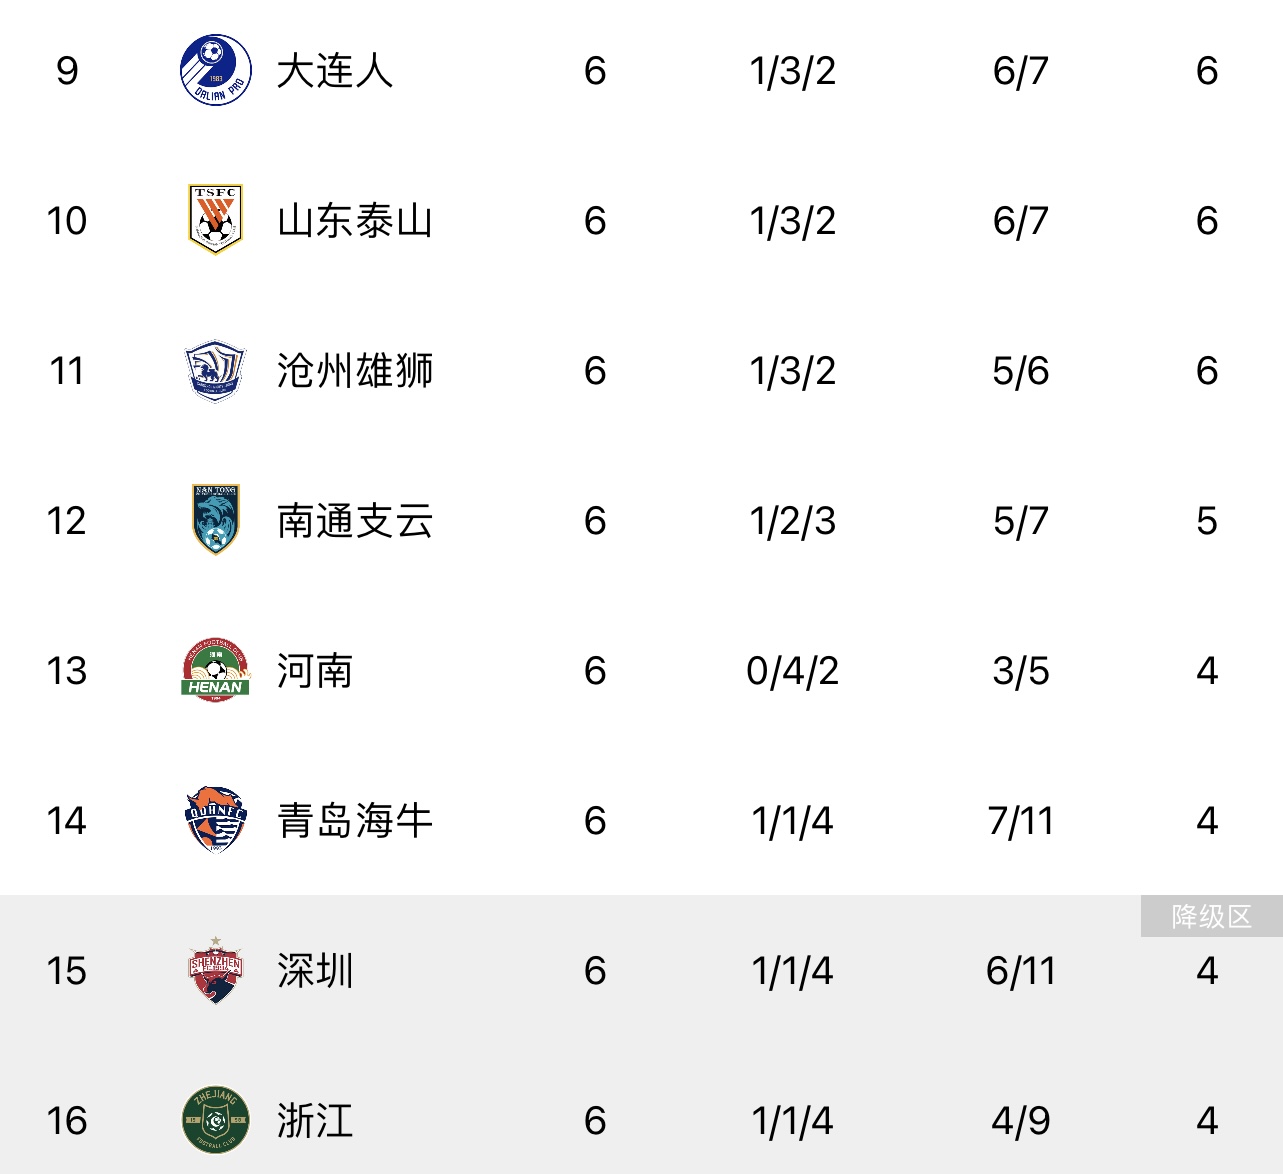Open team name 深圳
The height and width of the screenshot is (1174, 1283).
coord(315,971)
